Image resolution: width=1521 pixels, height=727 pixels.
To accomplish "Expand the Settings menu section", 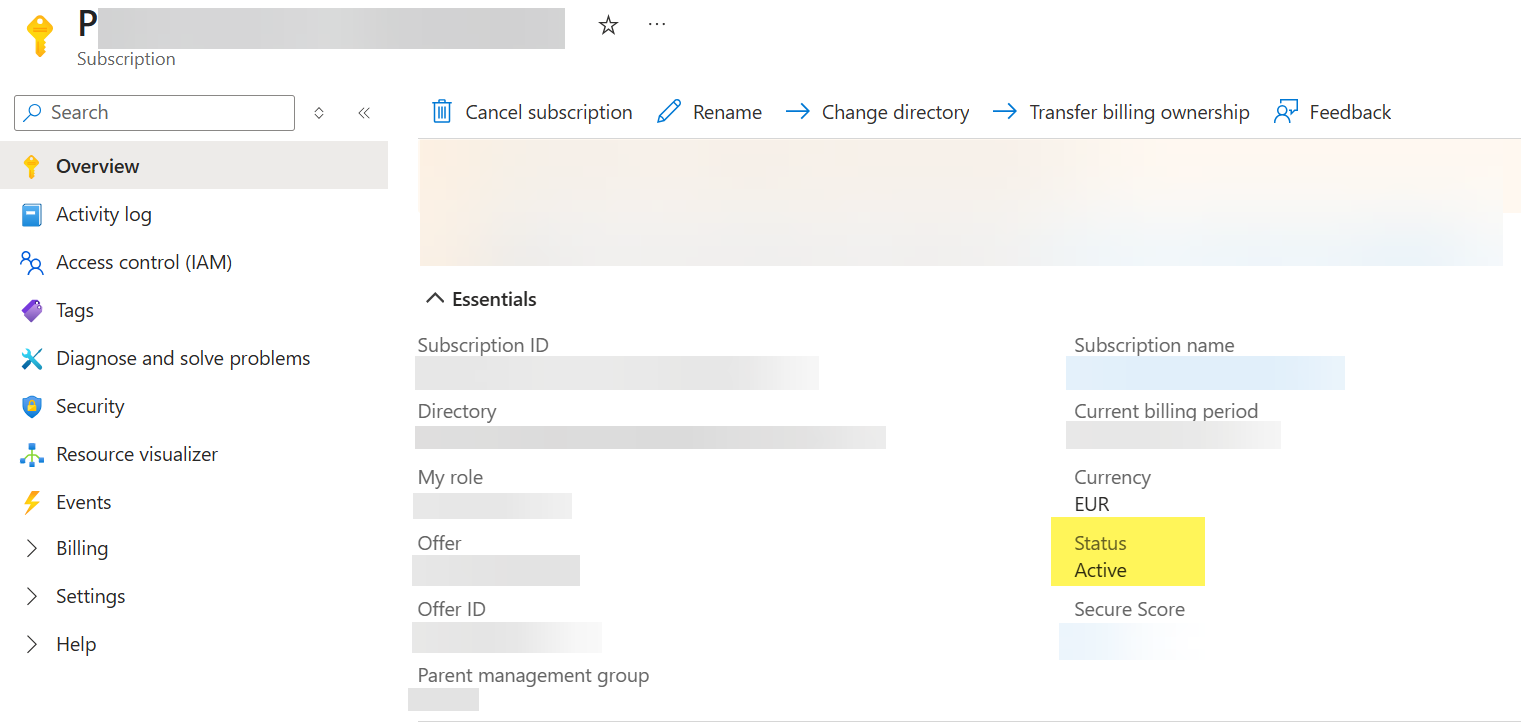I will click(32, 596).
